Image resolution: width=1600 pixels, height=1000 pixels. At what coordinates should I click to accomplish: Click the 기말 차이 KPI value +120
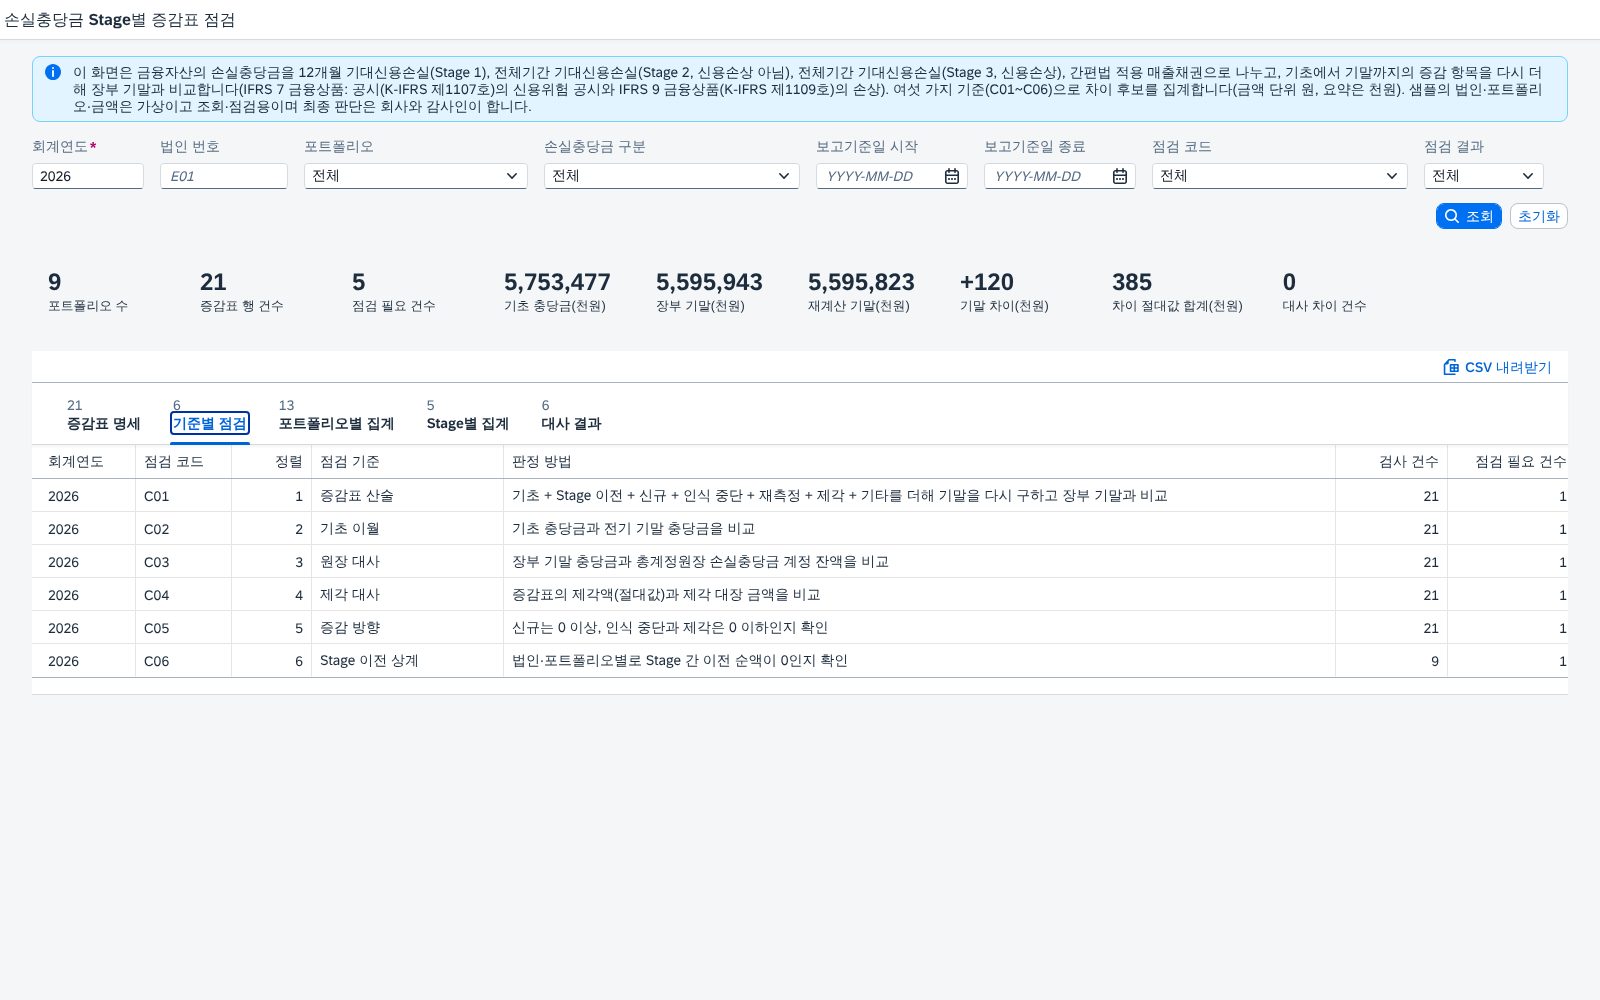986,282
